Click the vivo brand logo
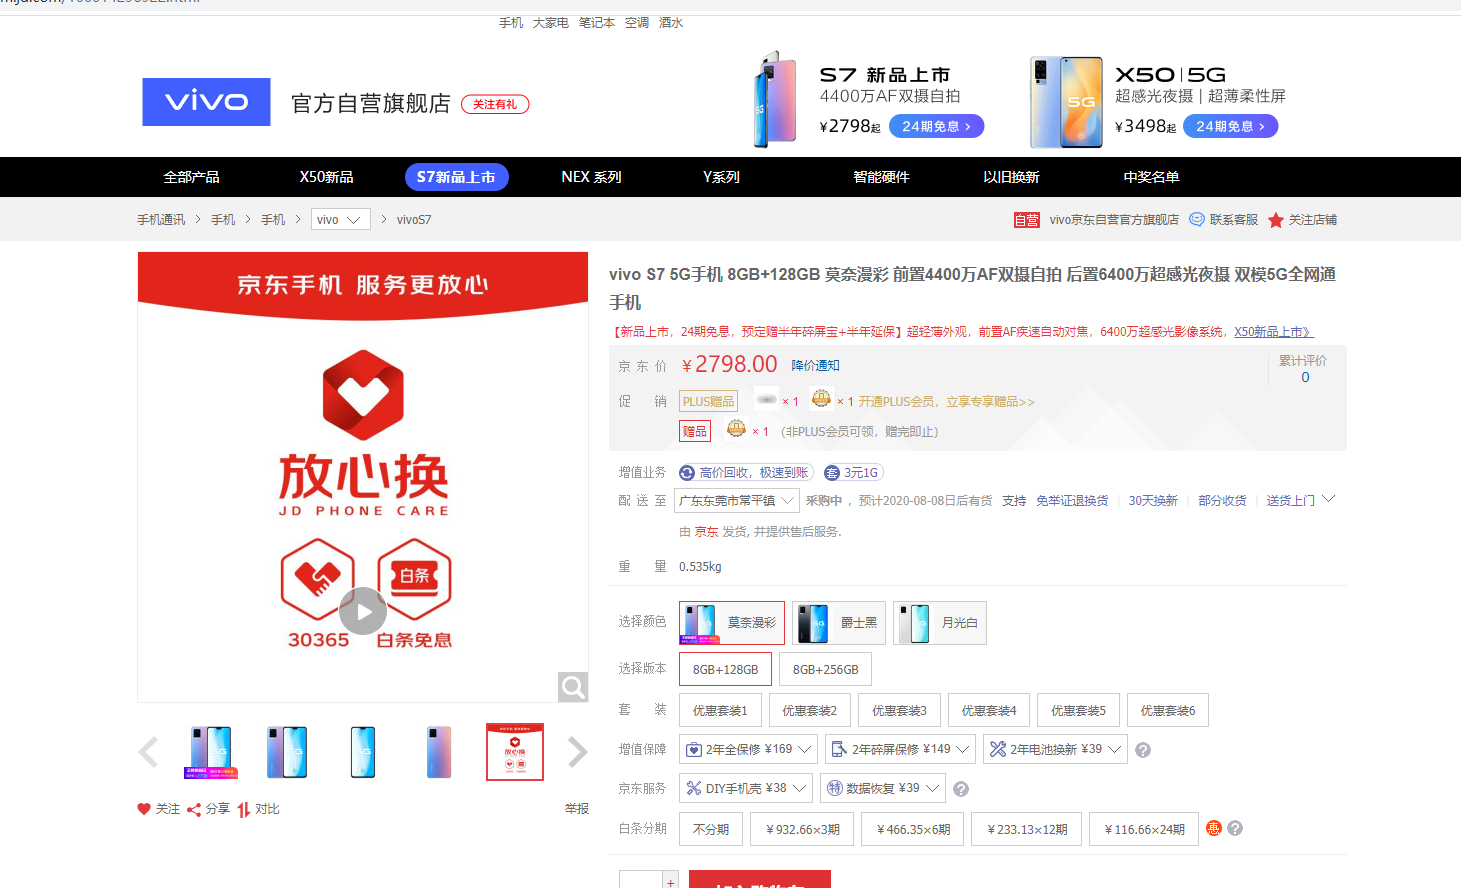 pyautogui.click(x=206, y=102)
